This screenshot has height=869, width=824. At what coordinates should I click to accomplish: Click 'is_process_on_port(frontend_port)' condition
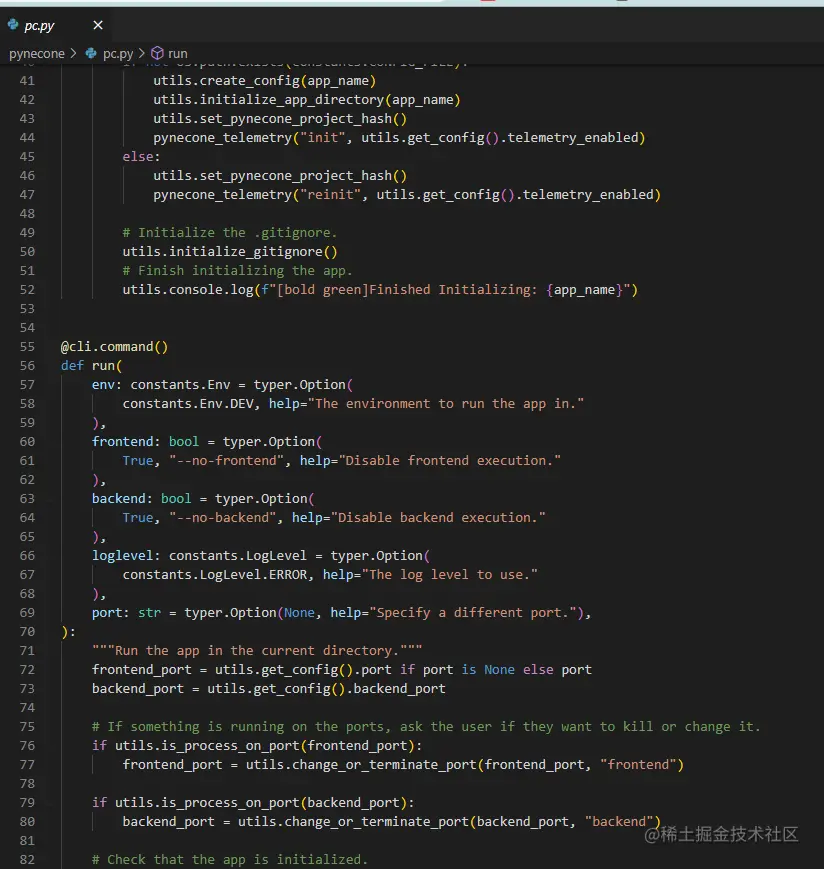pos(288,746)
